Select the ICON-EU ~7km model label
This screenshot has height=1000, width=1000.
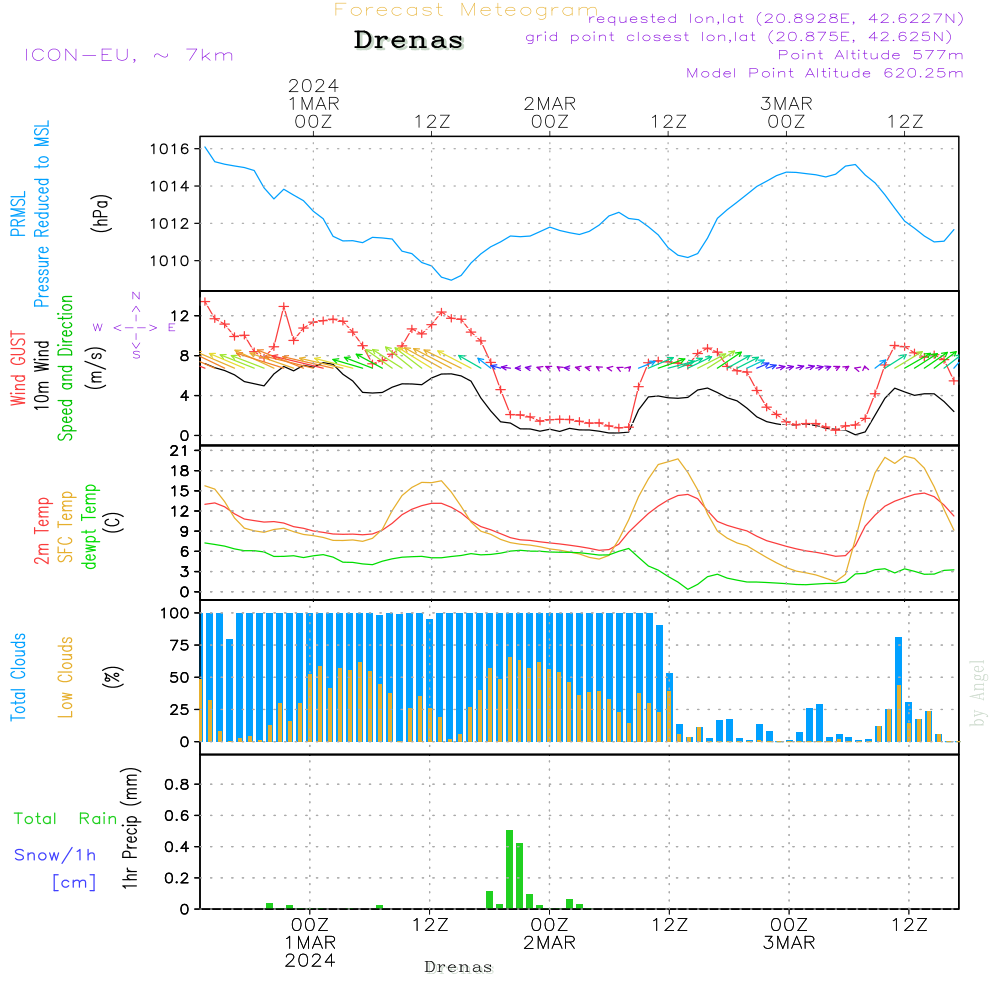pyautogui.click(x=128, y=55)
